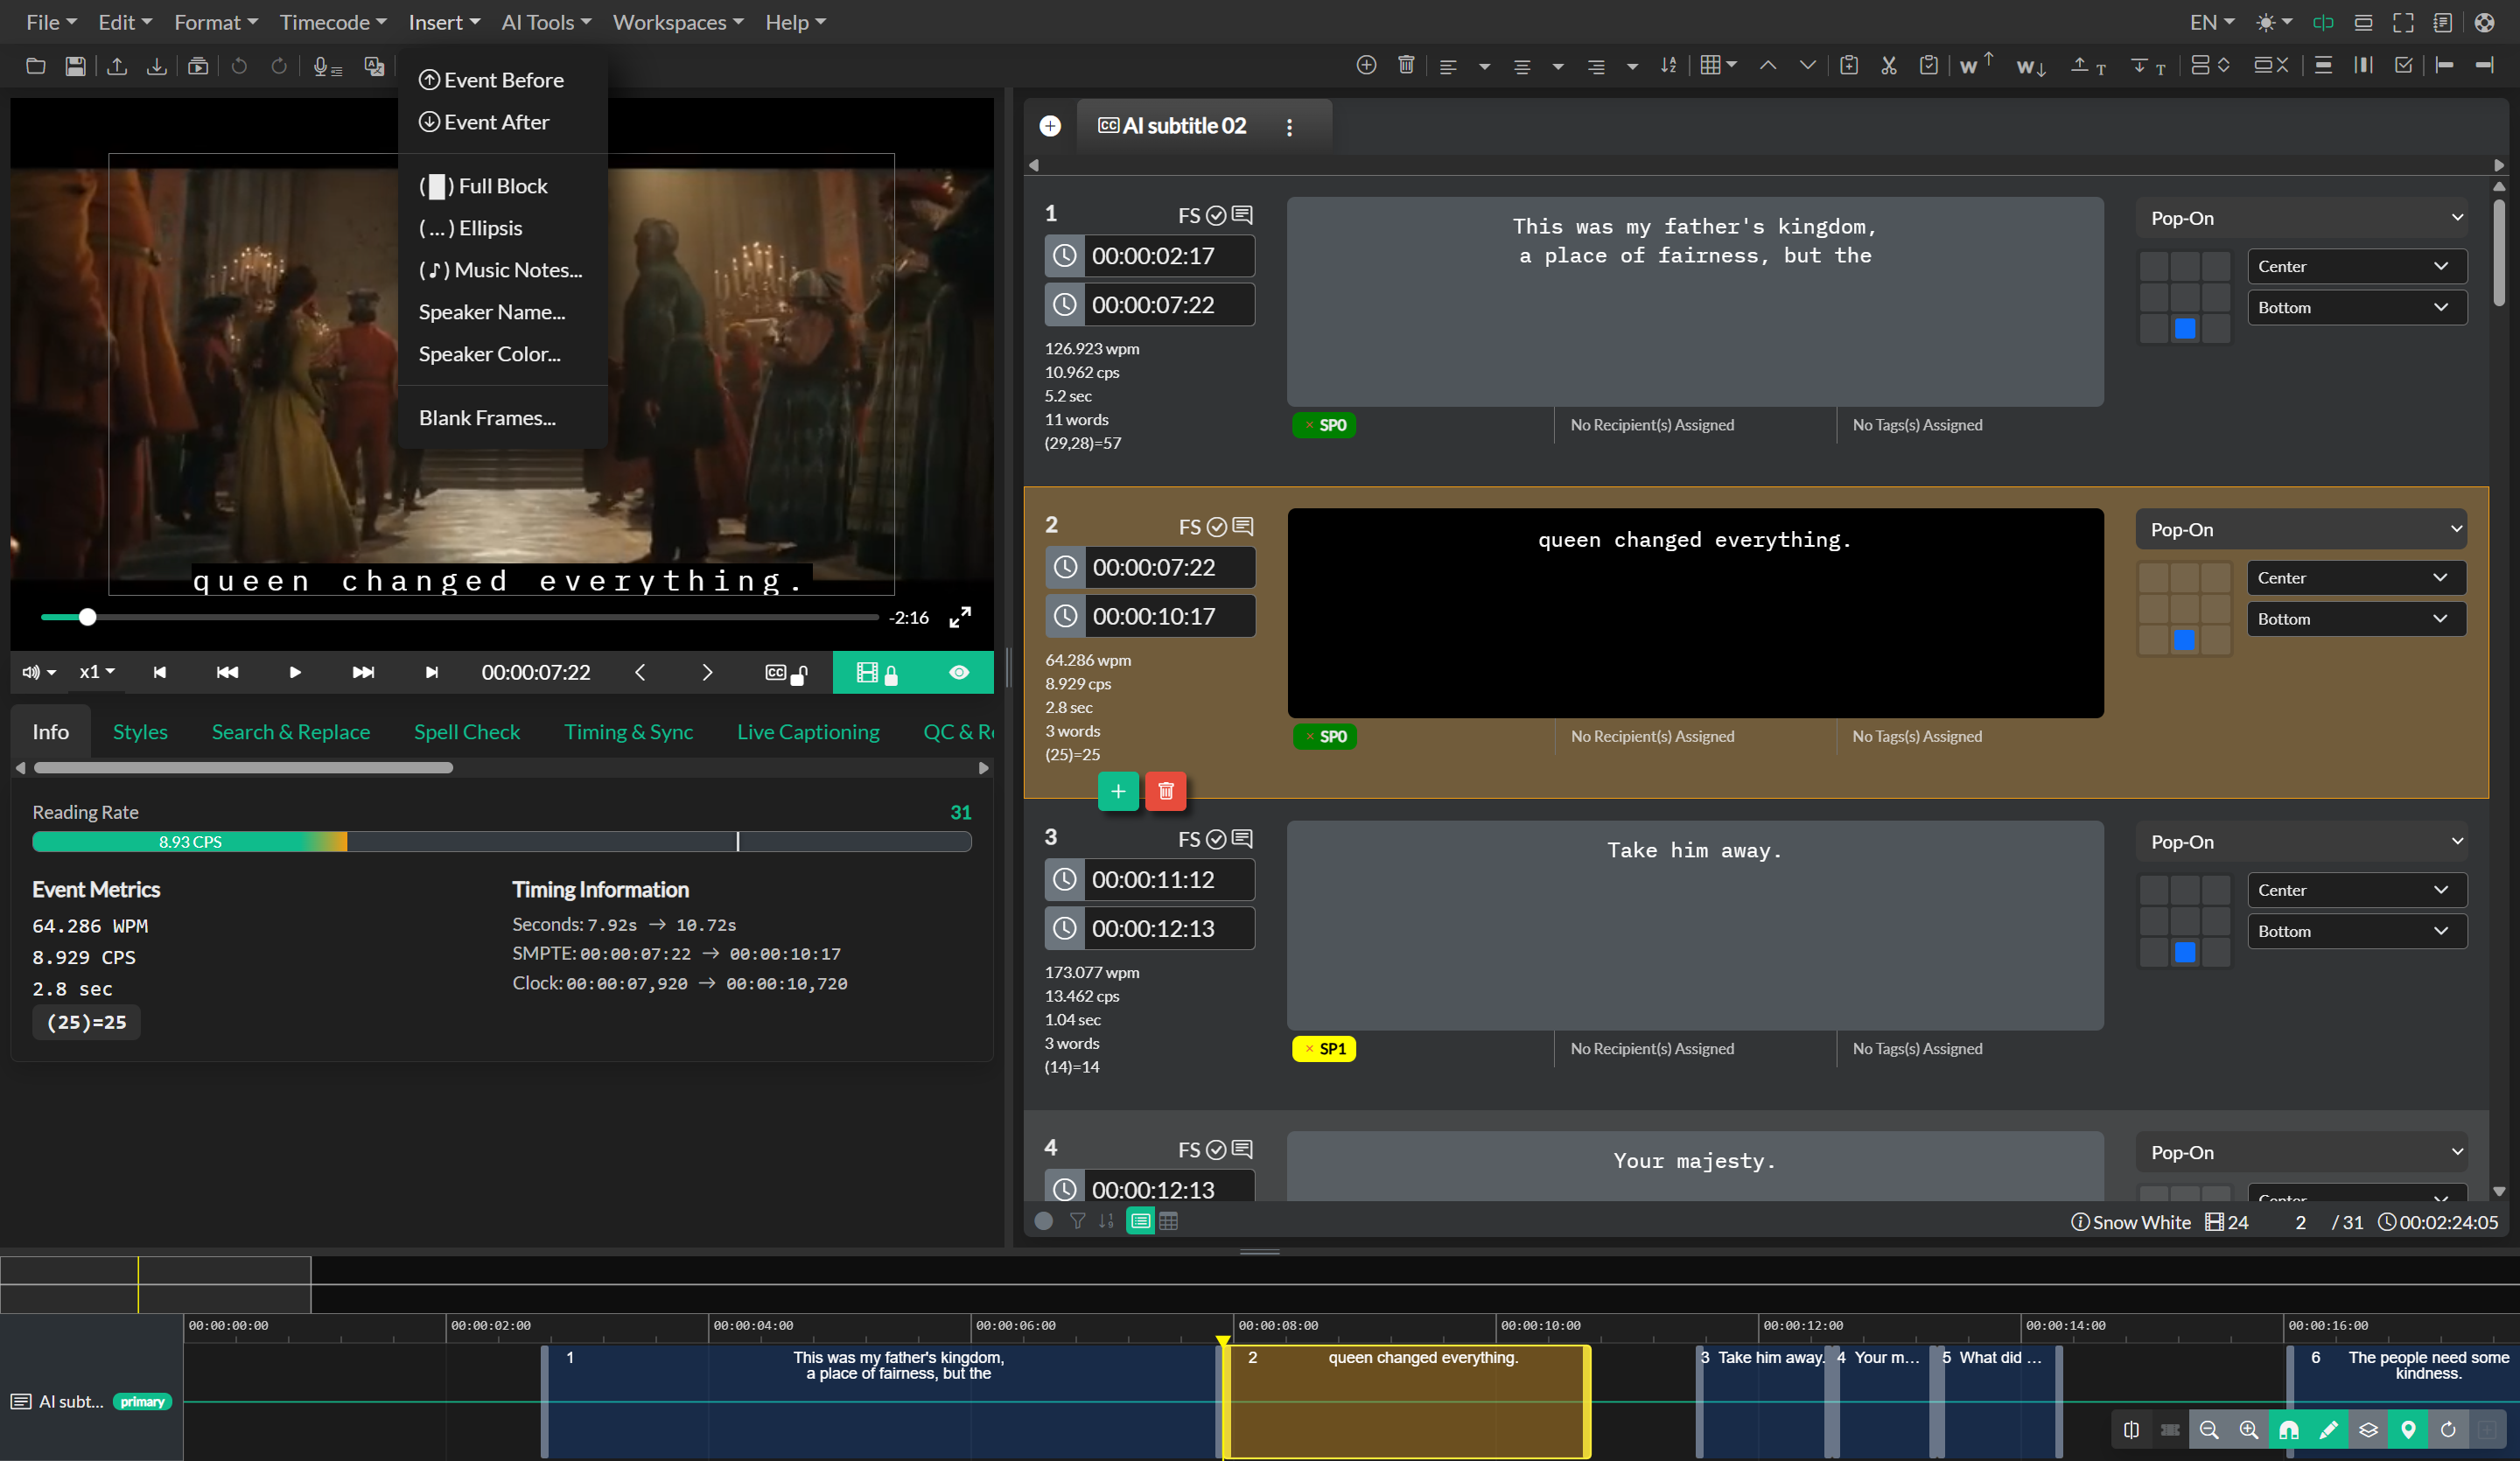This screenshot has width=2520, height=1461.
Task: Select the green list view icon below events
Action: point(1140,1221)
